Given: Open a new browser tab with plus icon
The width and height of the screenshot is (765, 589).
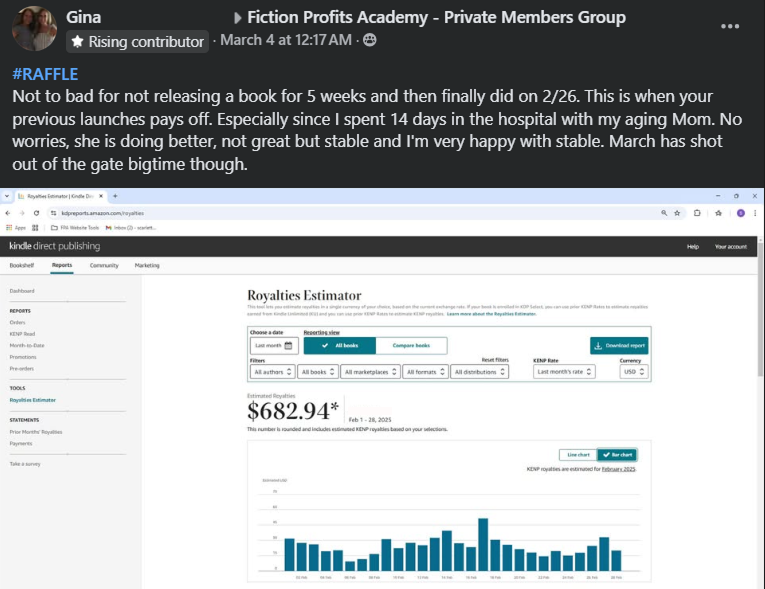Looking at the screenshot, I should [115, 196].
